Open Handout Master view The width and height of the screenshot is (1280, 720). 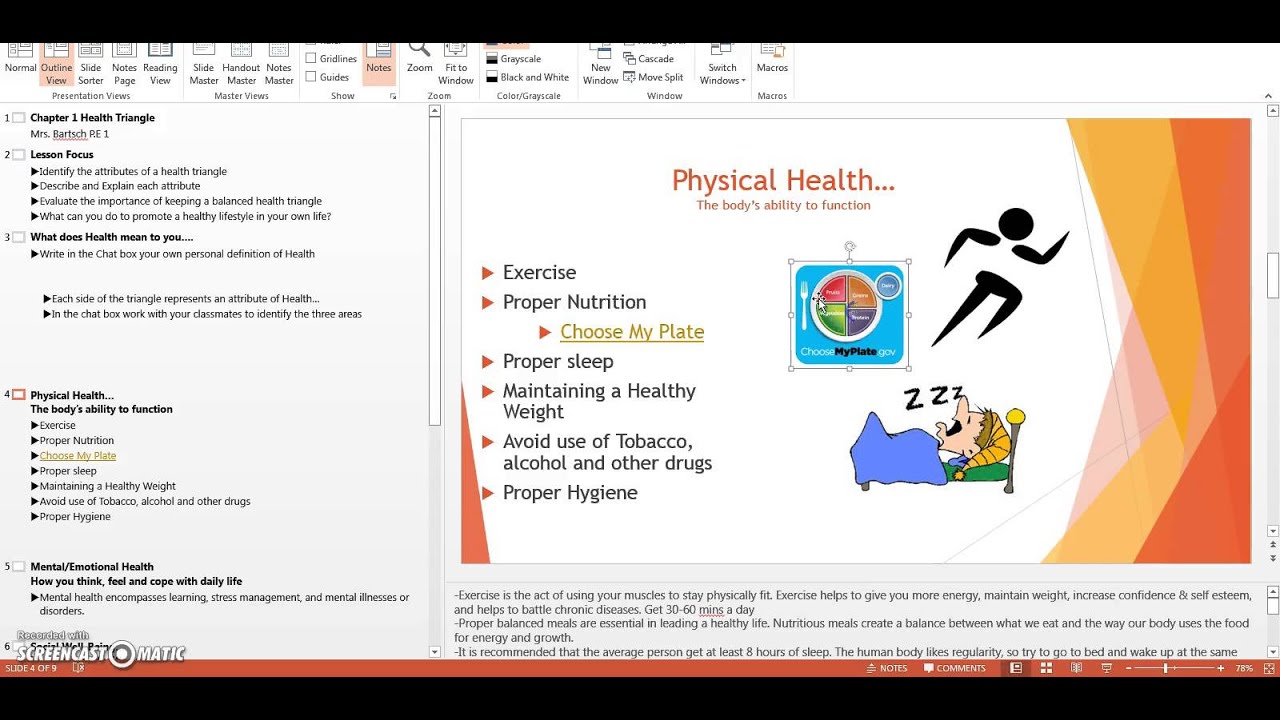tap(241, 63)
